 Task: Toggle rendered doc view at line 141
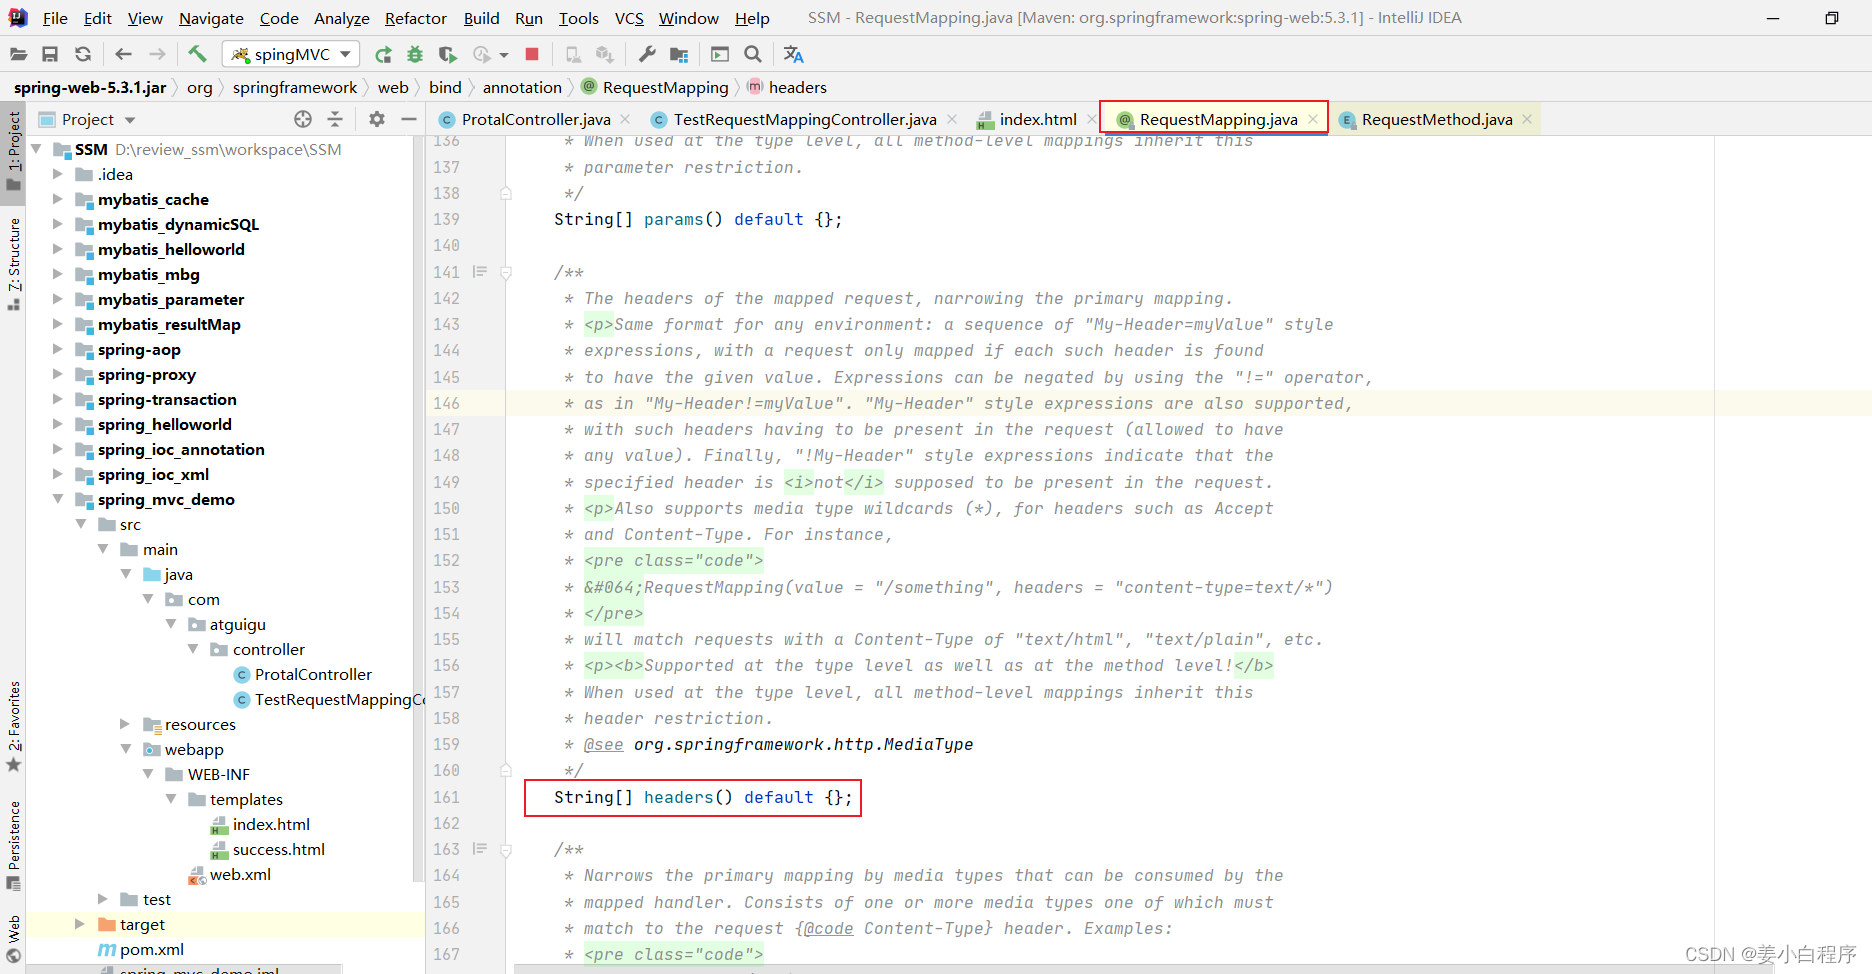tap(480, 272)
